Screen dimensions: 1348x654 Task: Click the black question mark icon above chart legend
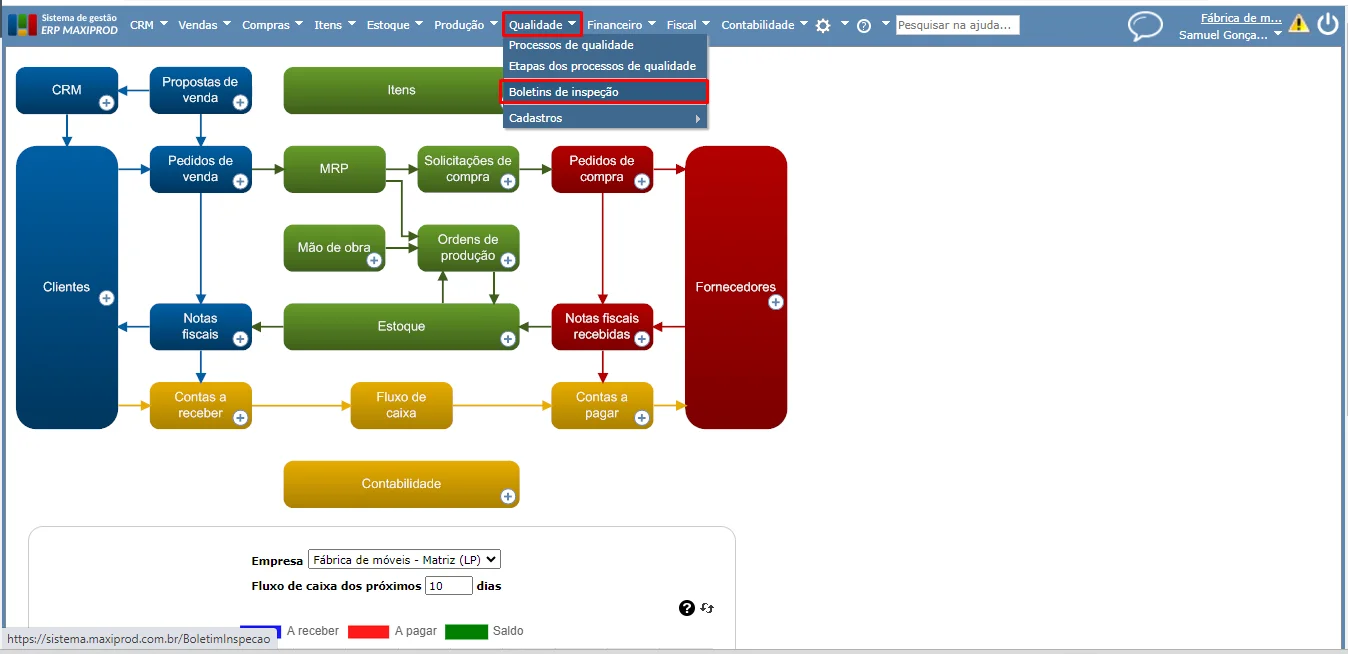[687, 608]
